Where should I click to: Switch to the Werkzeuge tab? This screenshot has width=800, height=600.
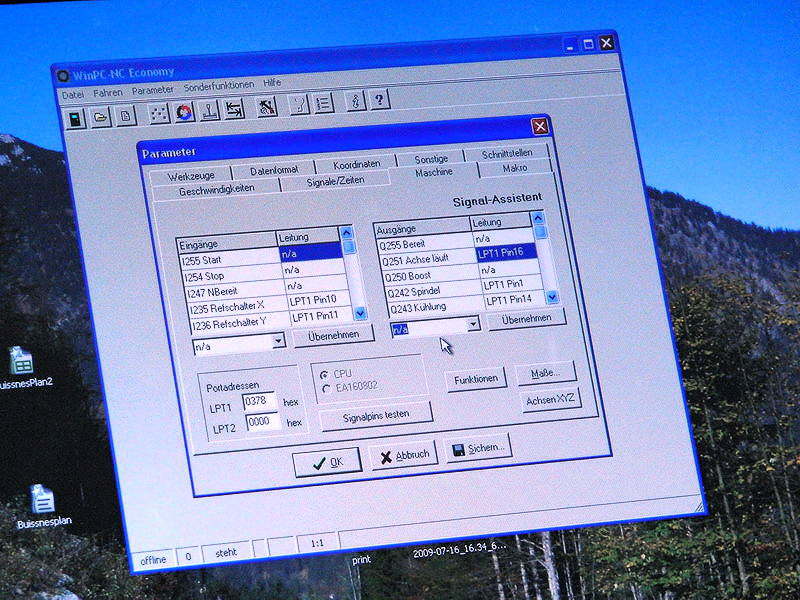pyautogui.click(x=191, y=177)
